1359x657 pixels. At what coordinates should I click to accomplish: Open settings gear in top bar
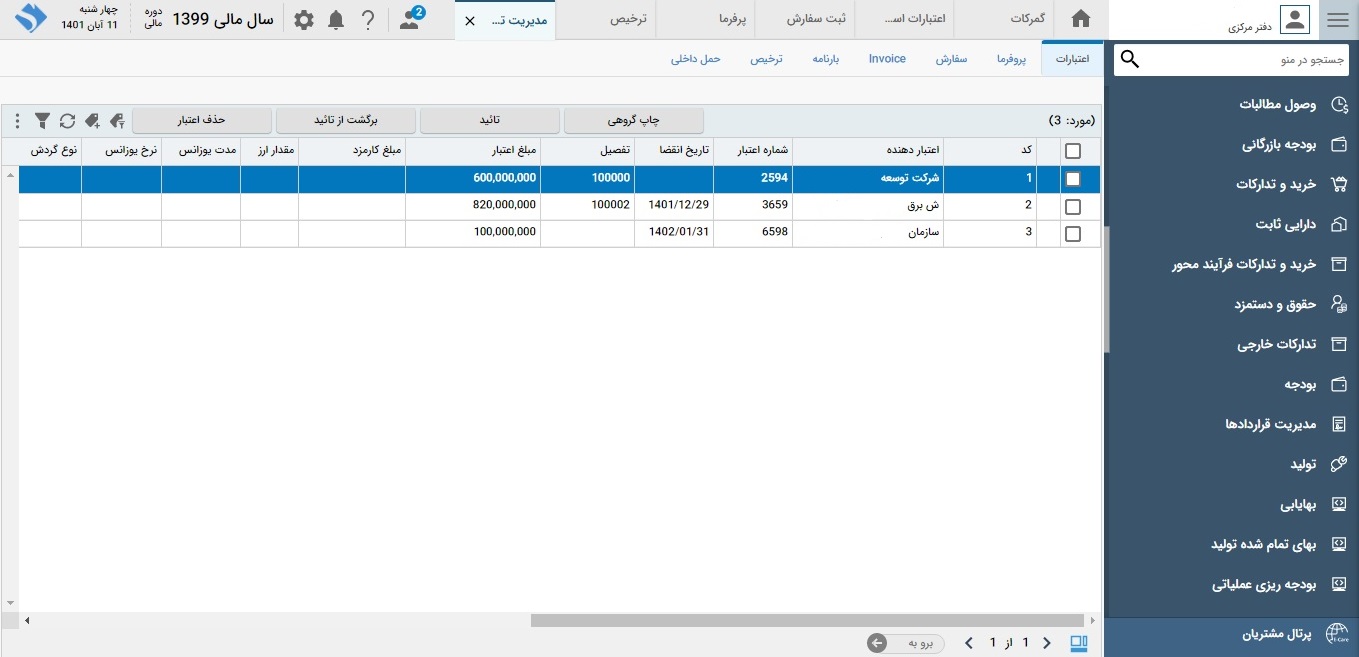click(x=304, y=20)
